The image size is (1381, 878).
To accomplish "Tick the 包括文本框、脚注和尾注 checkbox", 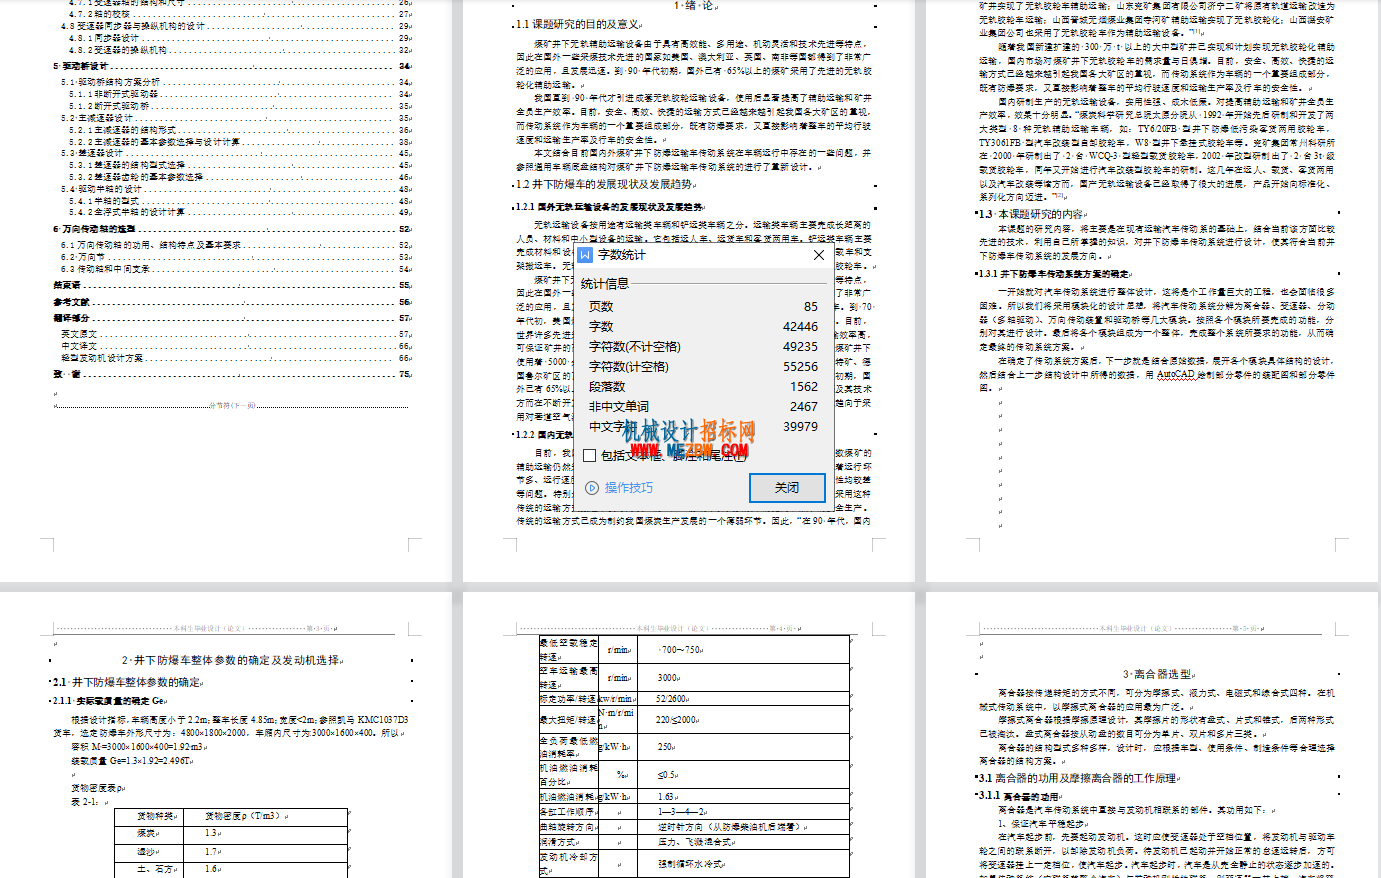I will [590, 455].
